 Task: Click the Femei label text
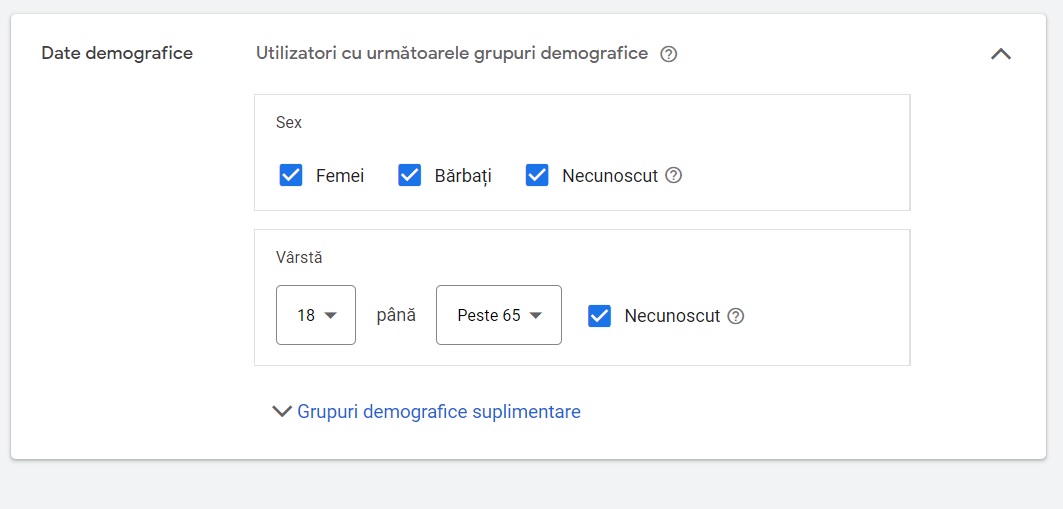click(340, 176)
